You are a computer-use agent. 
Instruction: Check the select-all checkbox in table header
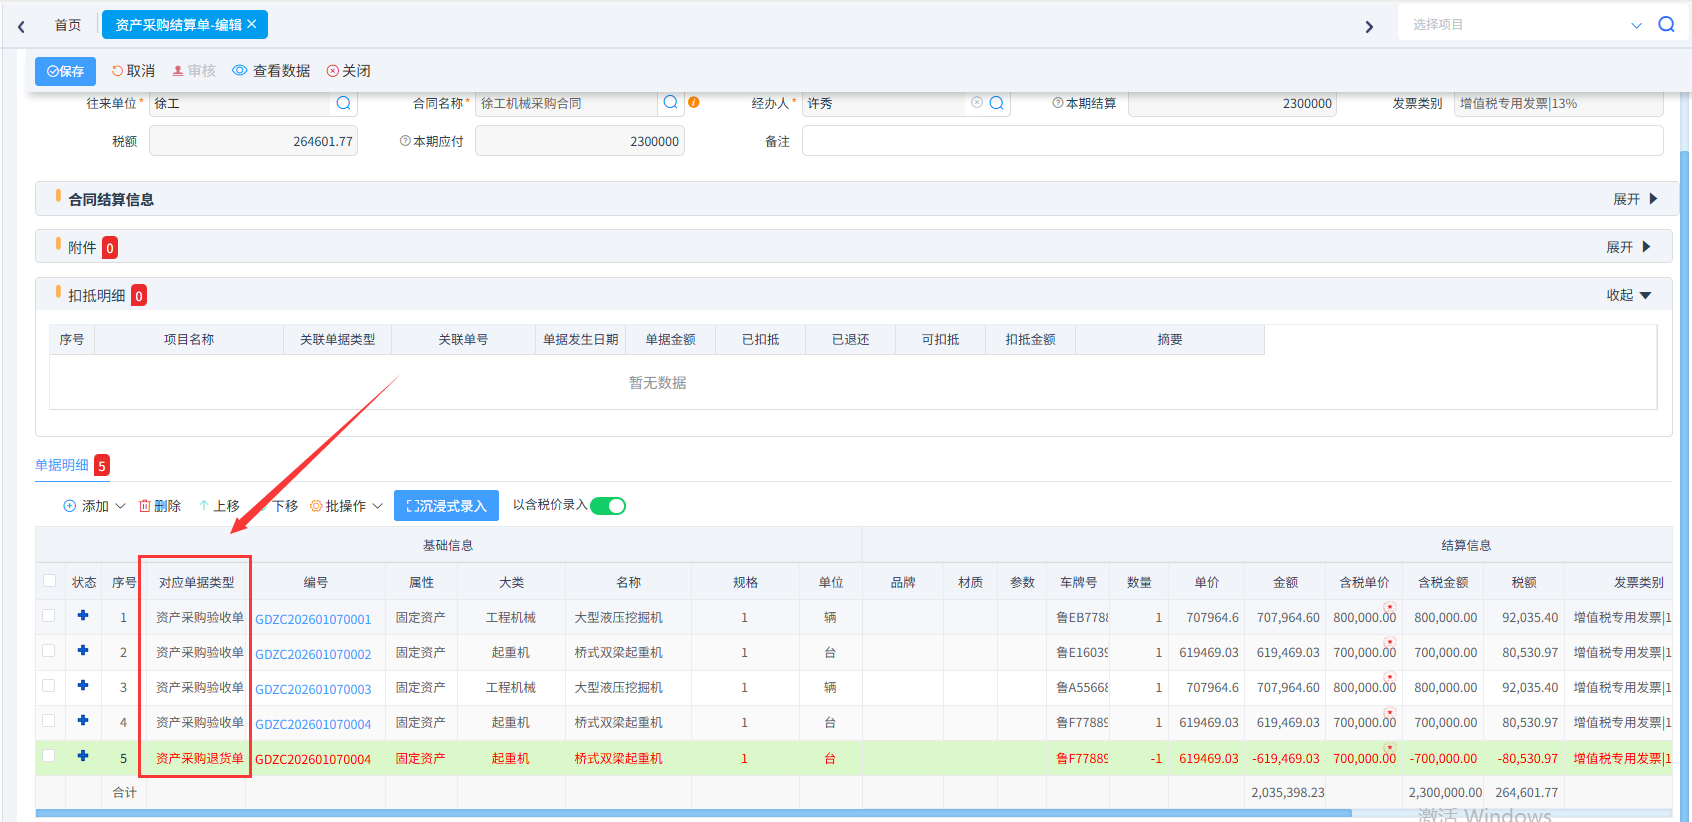pos(49,581)
